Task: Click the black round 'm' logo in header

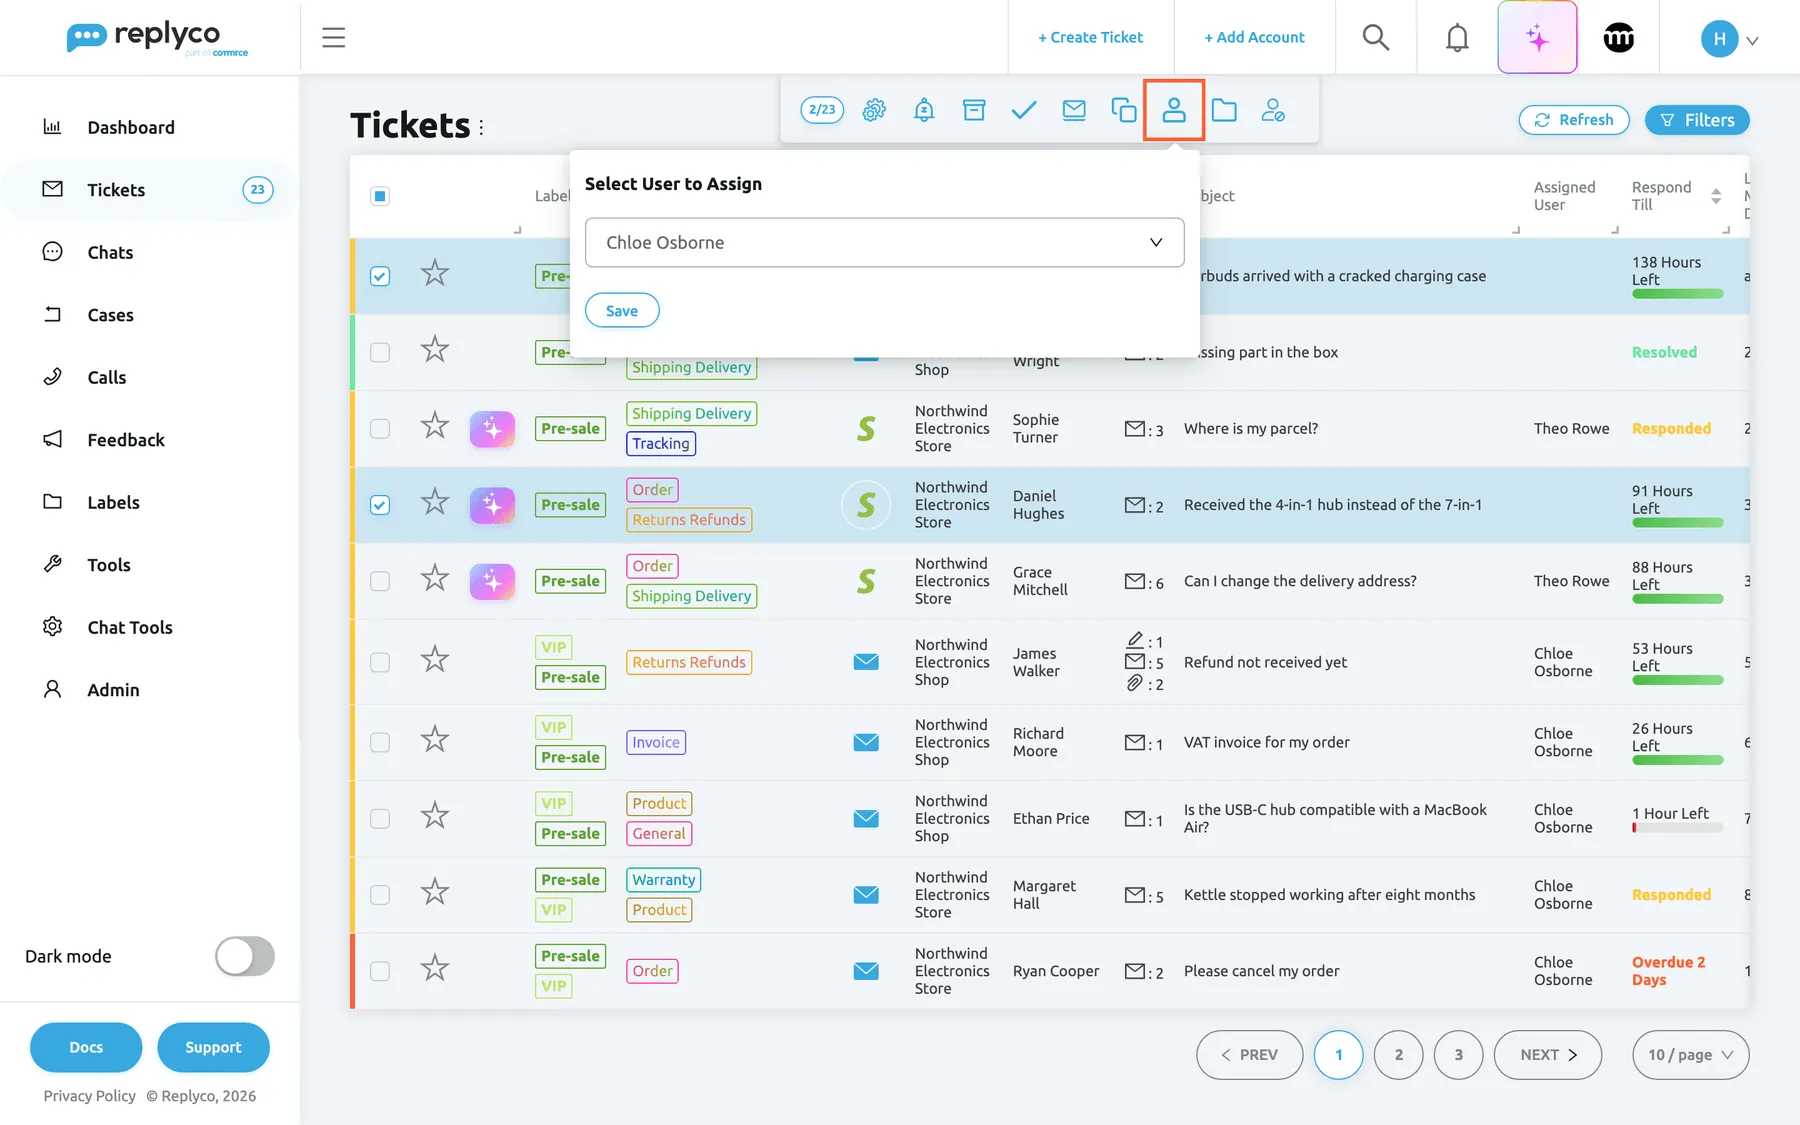Action: click(x=1619, y=38)
